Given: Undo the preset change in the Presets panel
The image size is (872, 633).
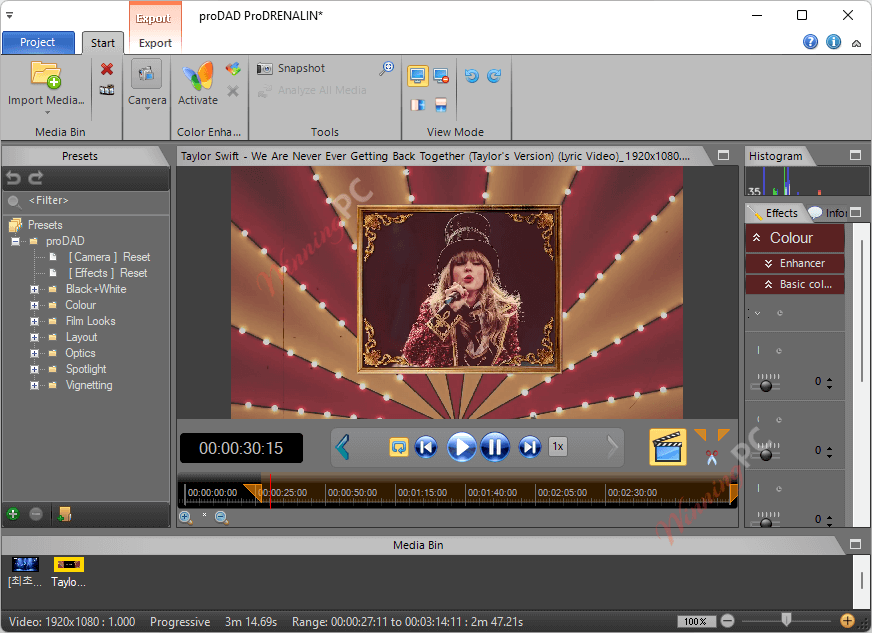Looking at the screenshot, I should tap(13, 178).
